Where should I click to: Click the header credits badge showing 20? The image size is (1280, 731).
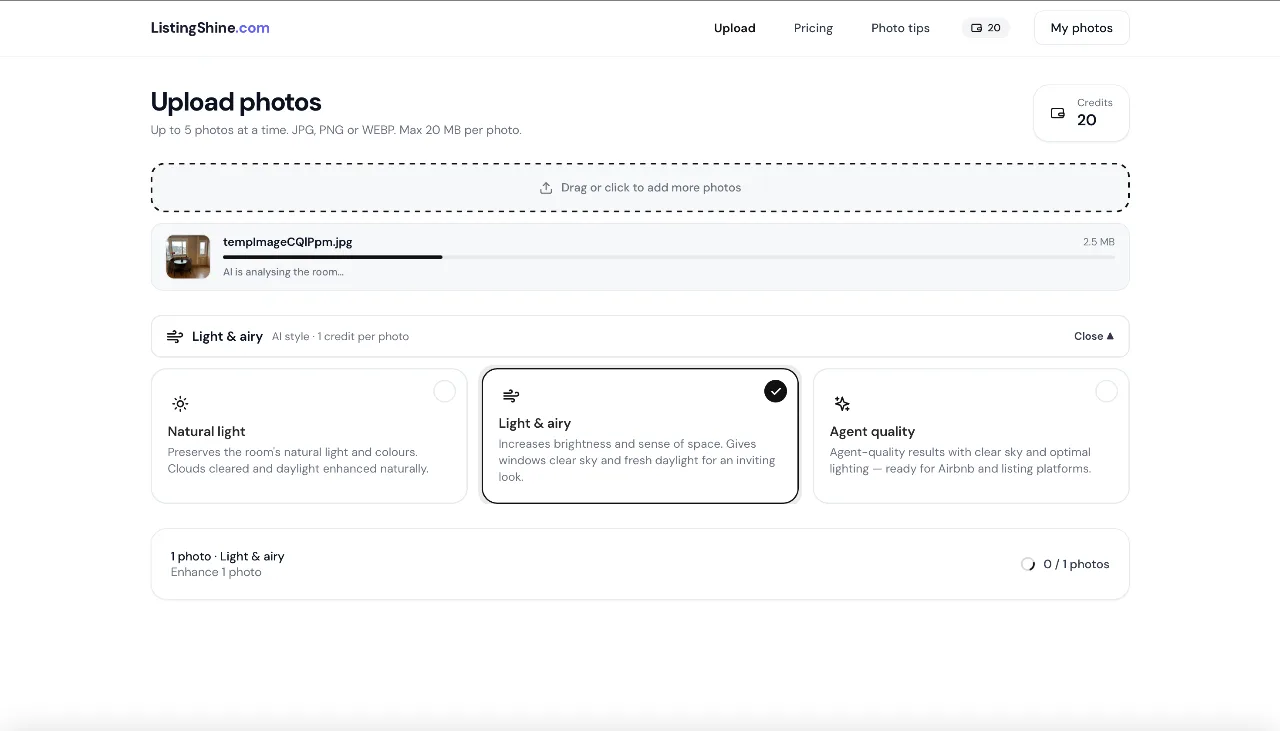click(986, 28)
